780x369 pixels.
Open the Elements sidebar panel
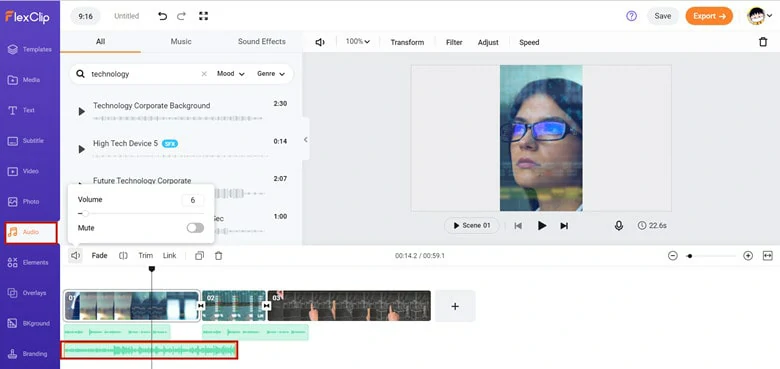30,263
